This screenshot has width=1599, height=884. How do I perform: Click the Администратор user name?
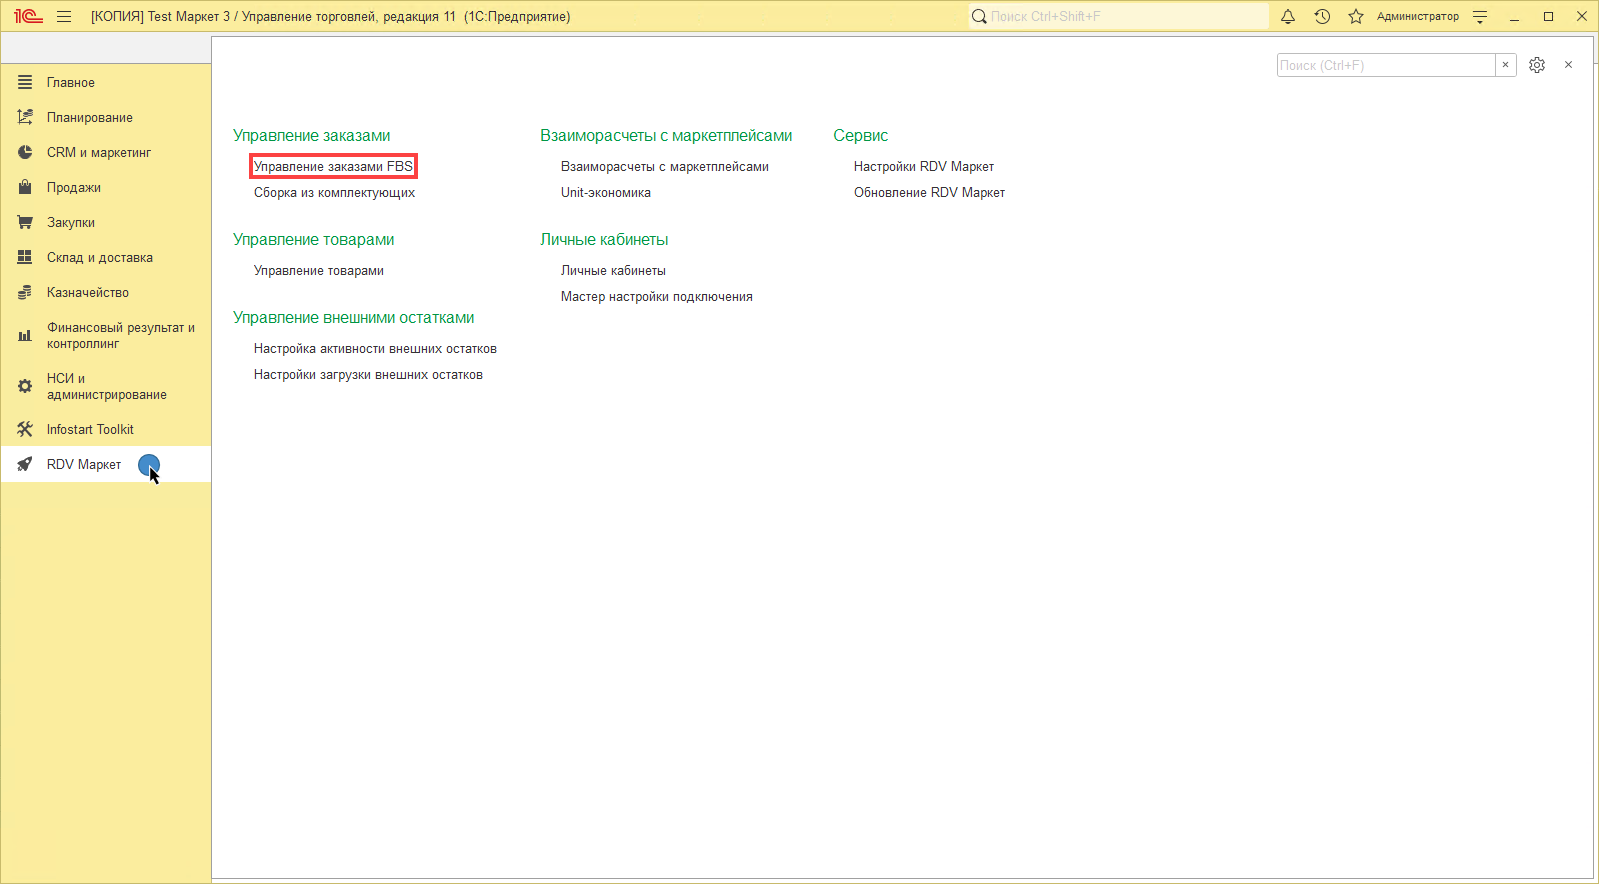(1417, 16)
